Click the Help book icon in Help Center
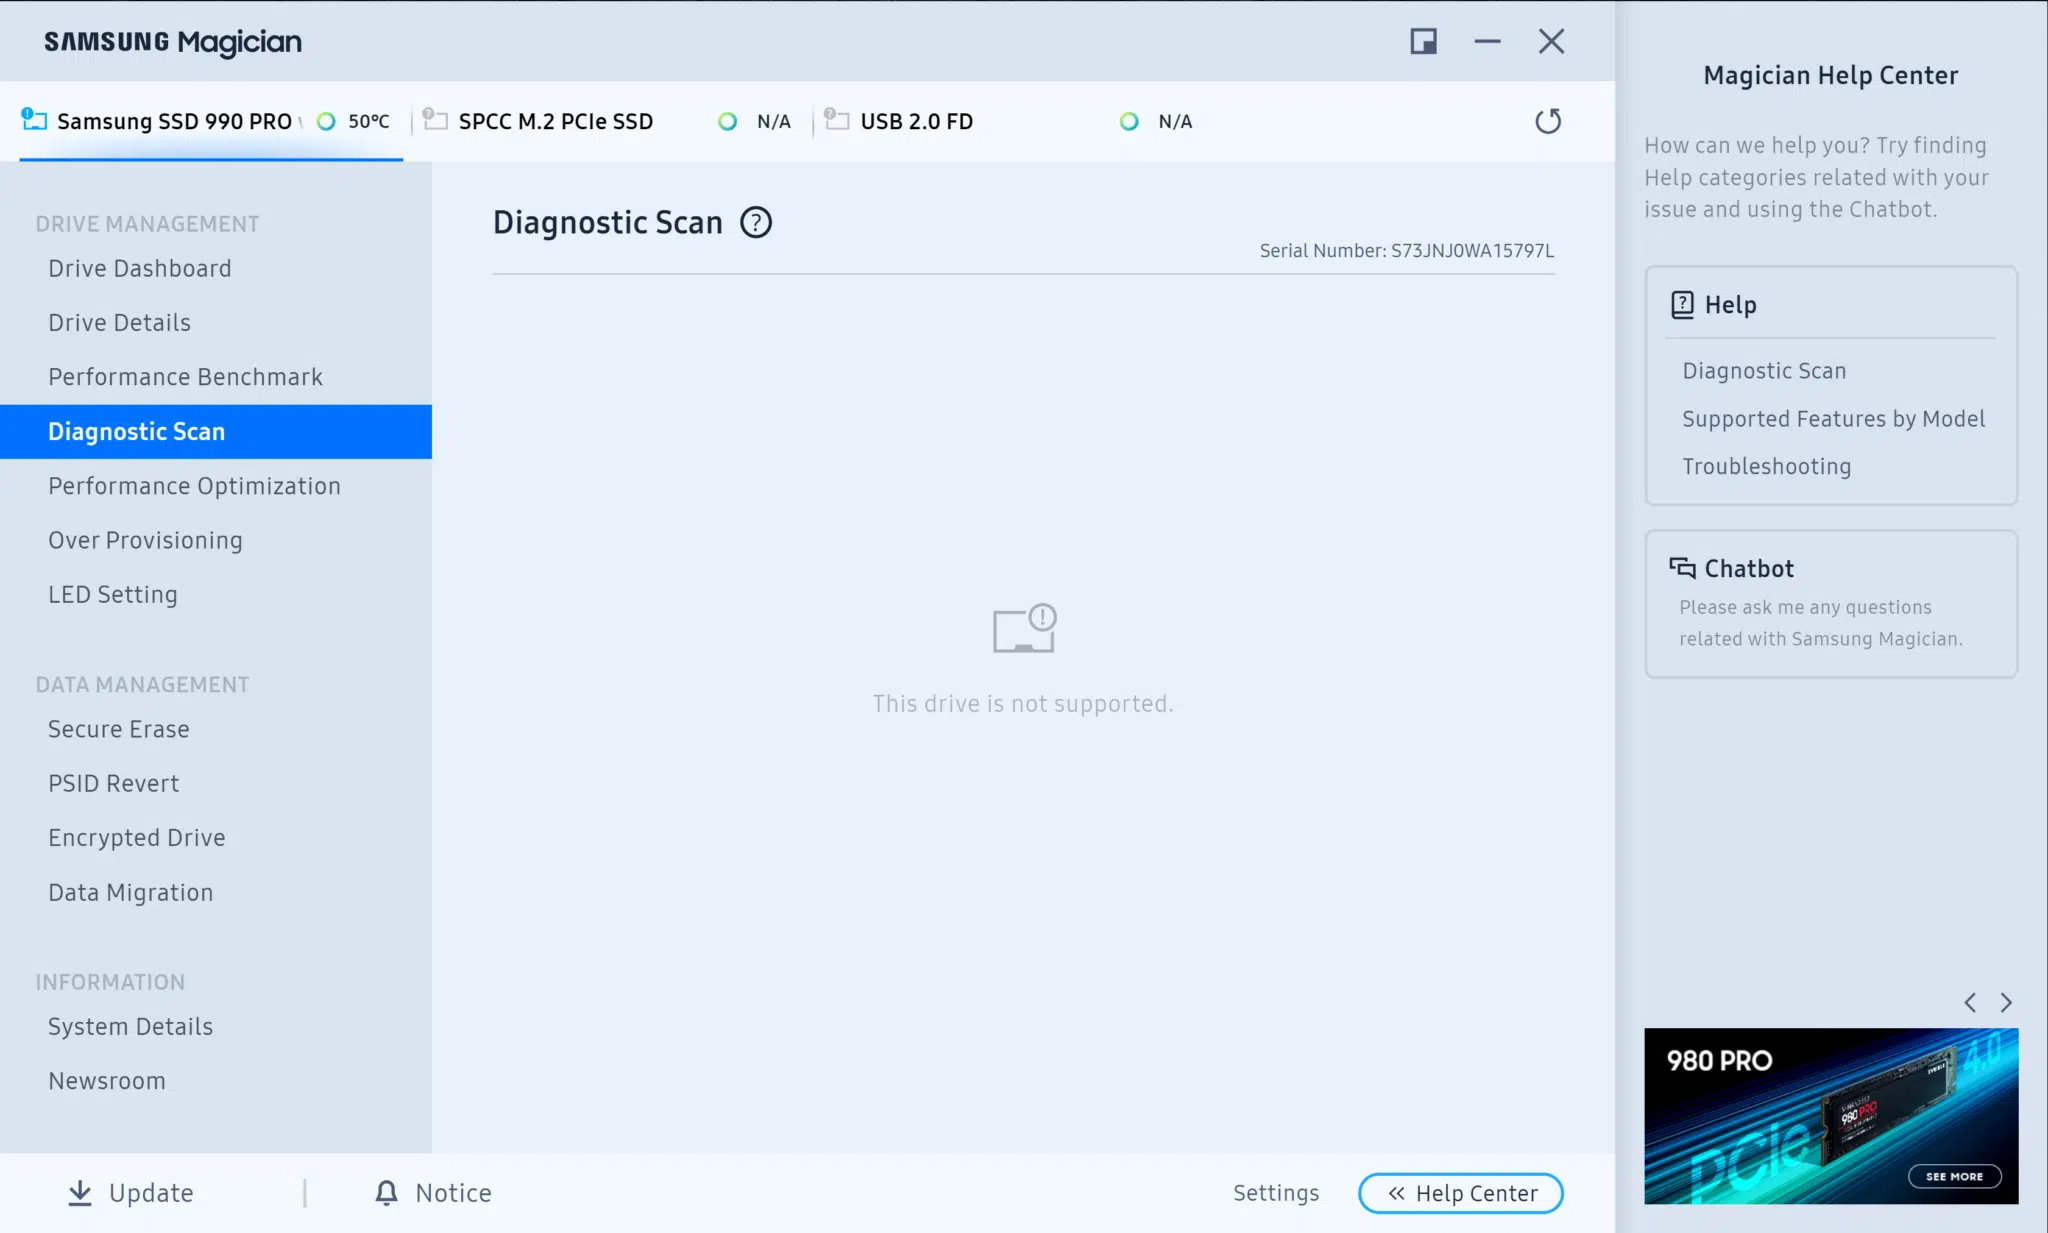The width and height of the screenshot is (2048, 1233). click(x=1682, y=304)
